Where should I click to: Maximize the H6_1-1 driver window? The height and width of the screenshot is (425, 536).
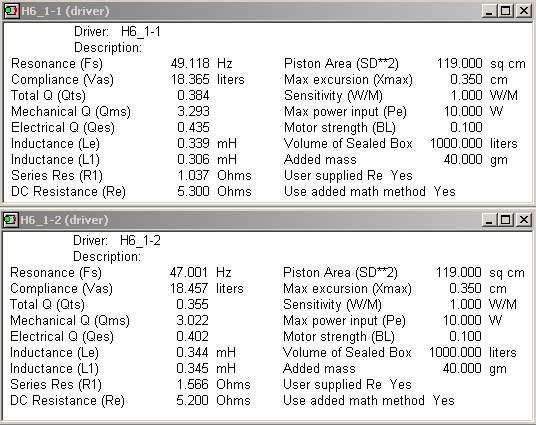click(506, 11)
